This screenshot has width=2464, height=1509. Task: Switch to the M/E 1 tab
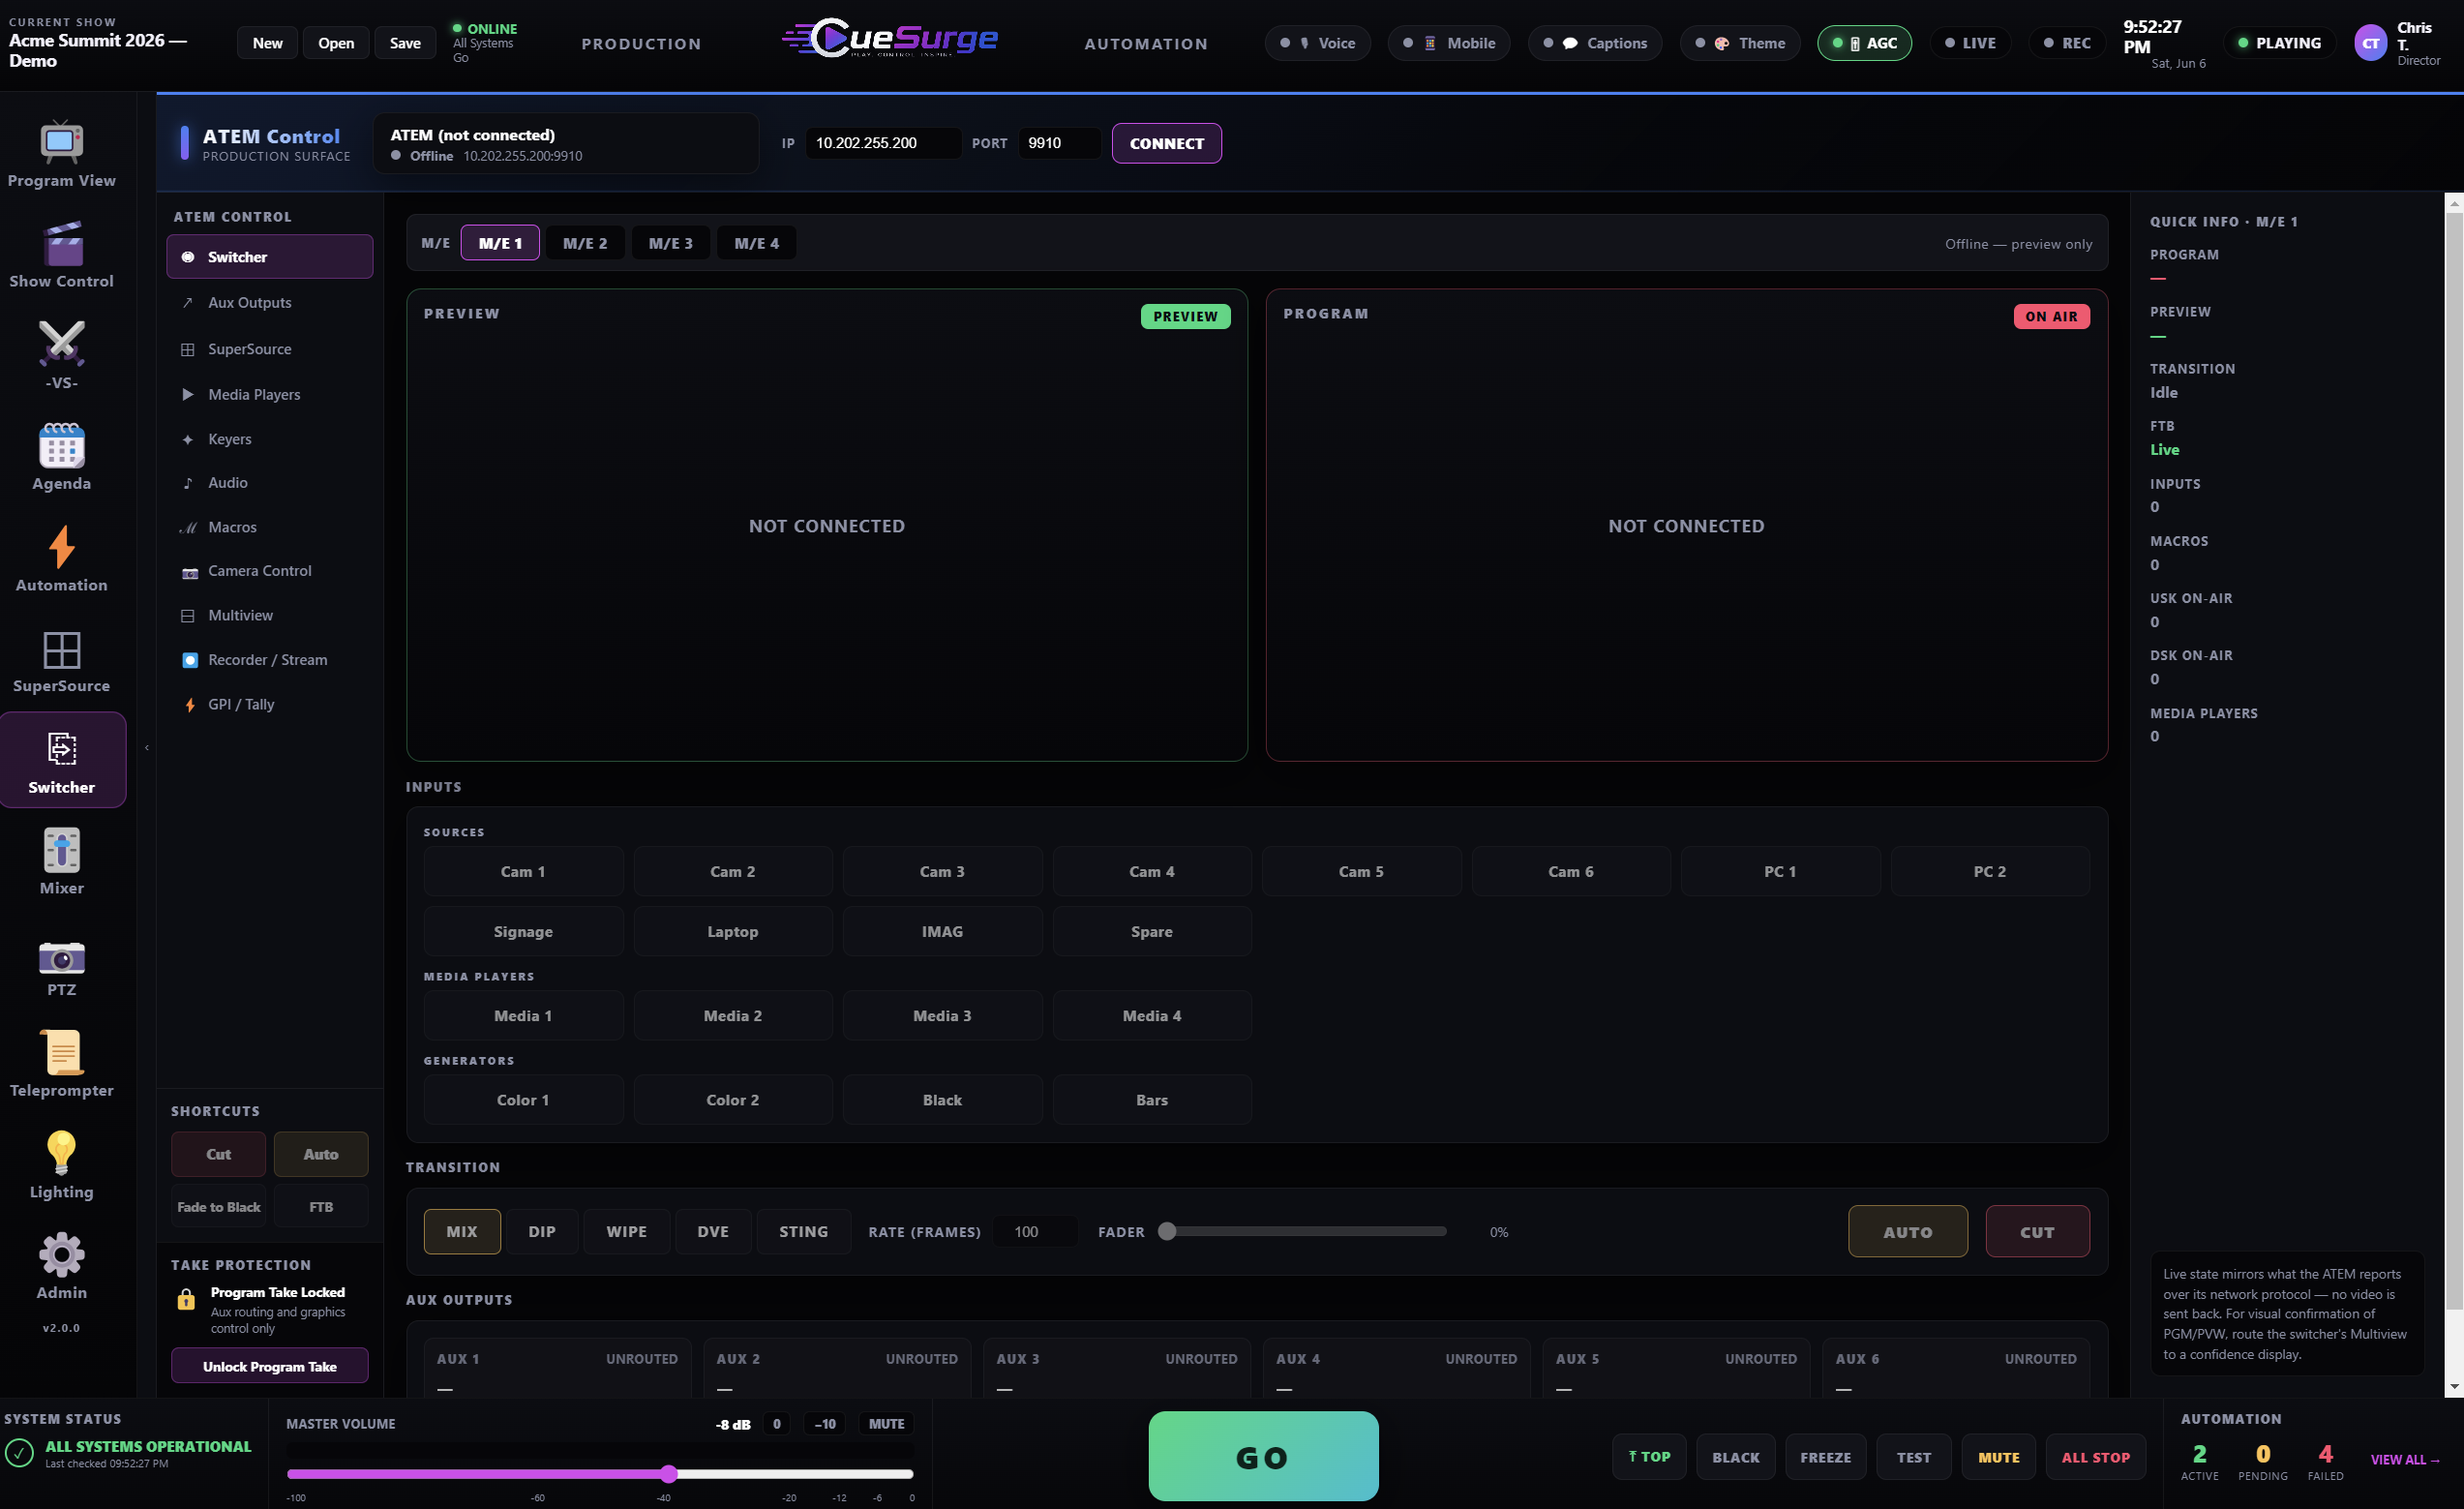pyautogui.click(x=500, y=243)
